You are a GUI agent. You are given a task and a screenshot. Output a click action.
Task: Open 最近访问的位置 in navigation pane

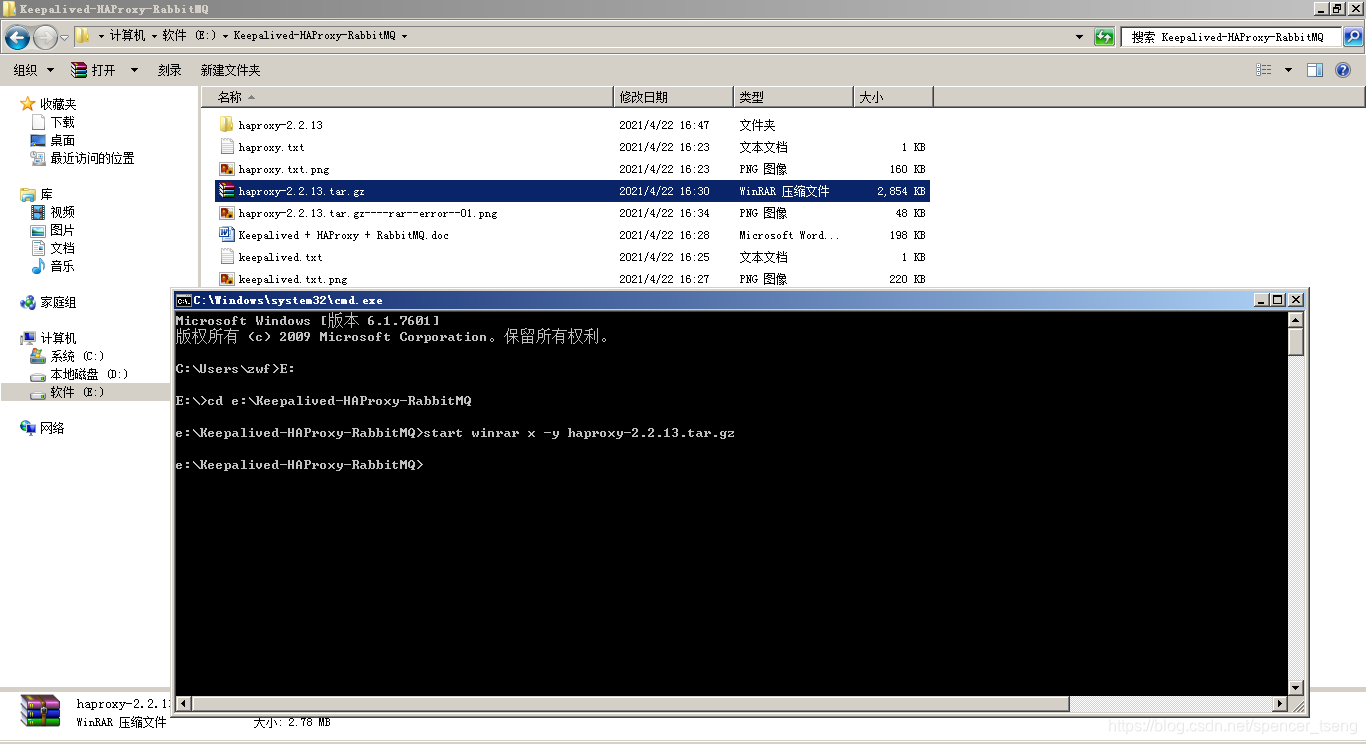tap(92, 158)
